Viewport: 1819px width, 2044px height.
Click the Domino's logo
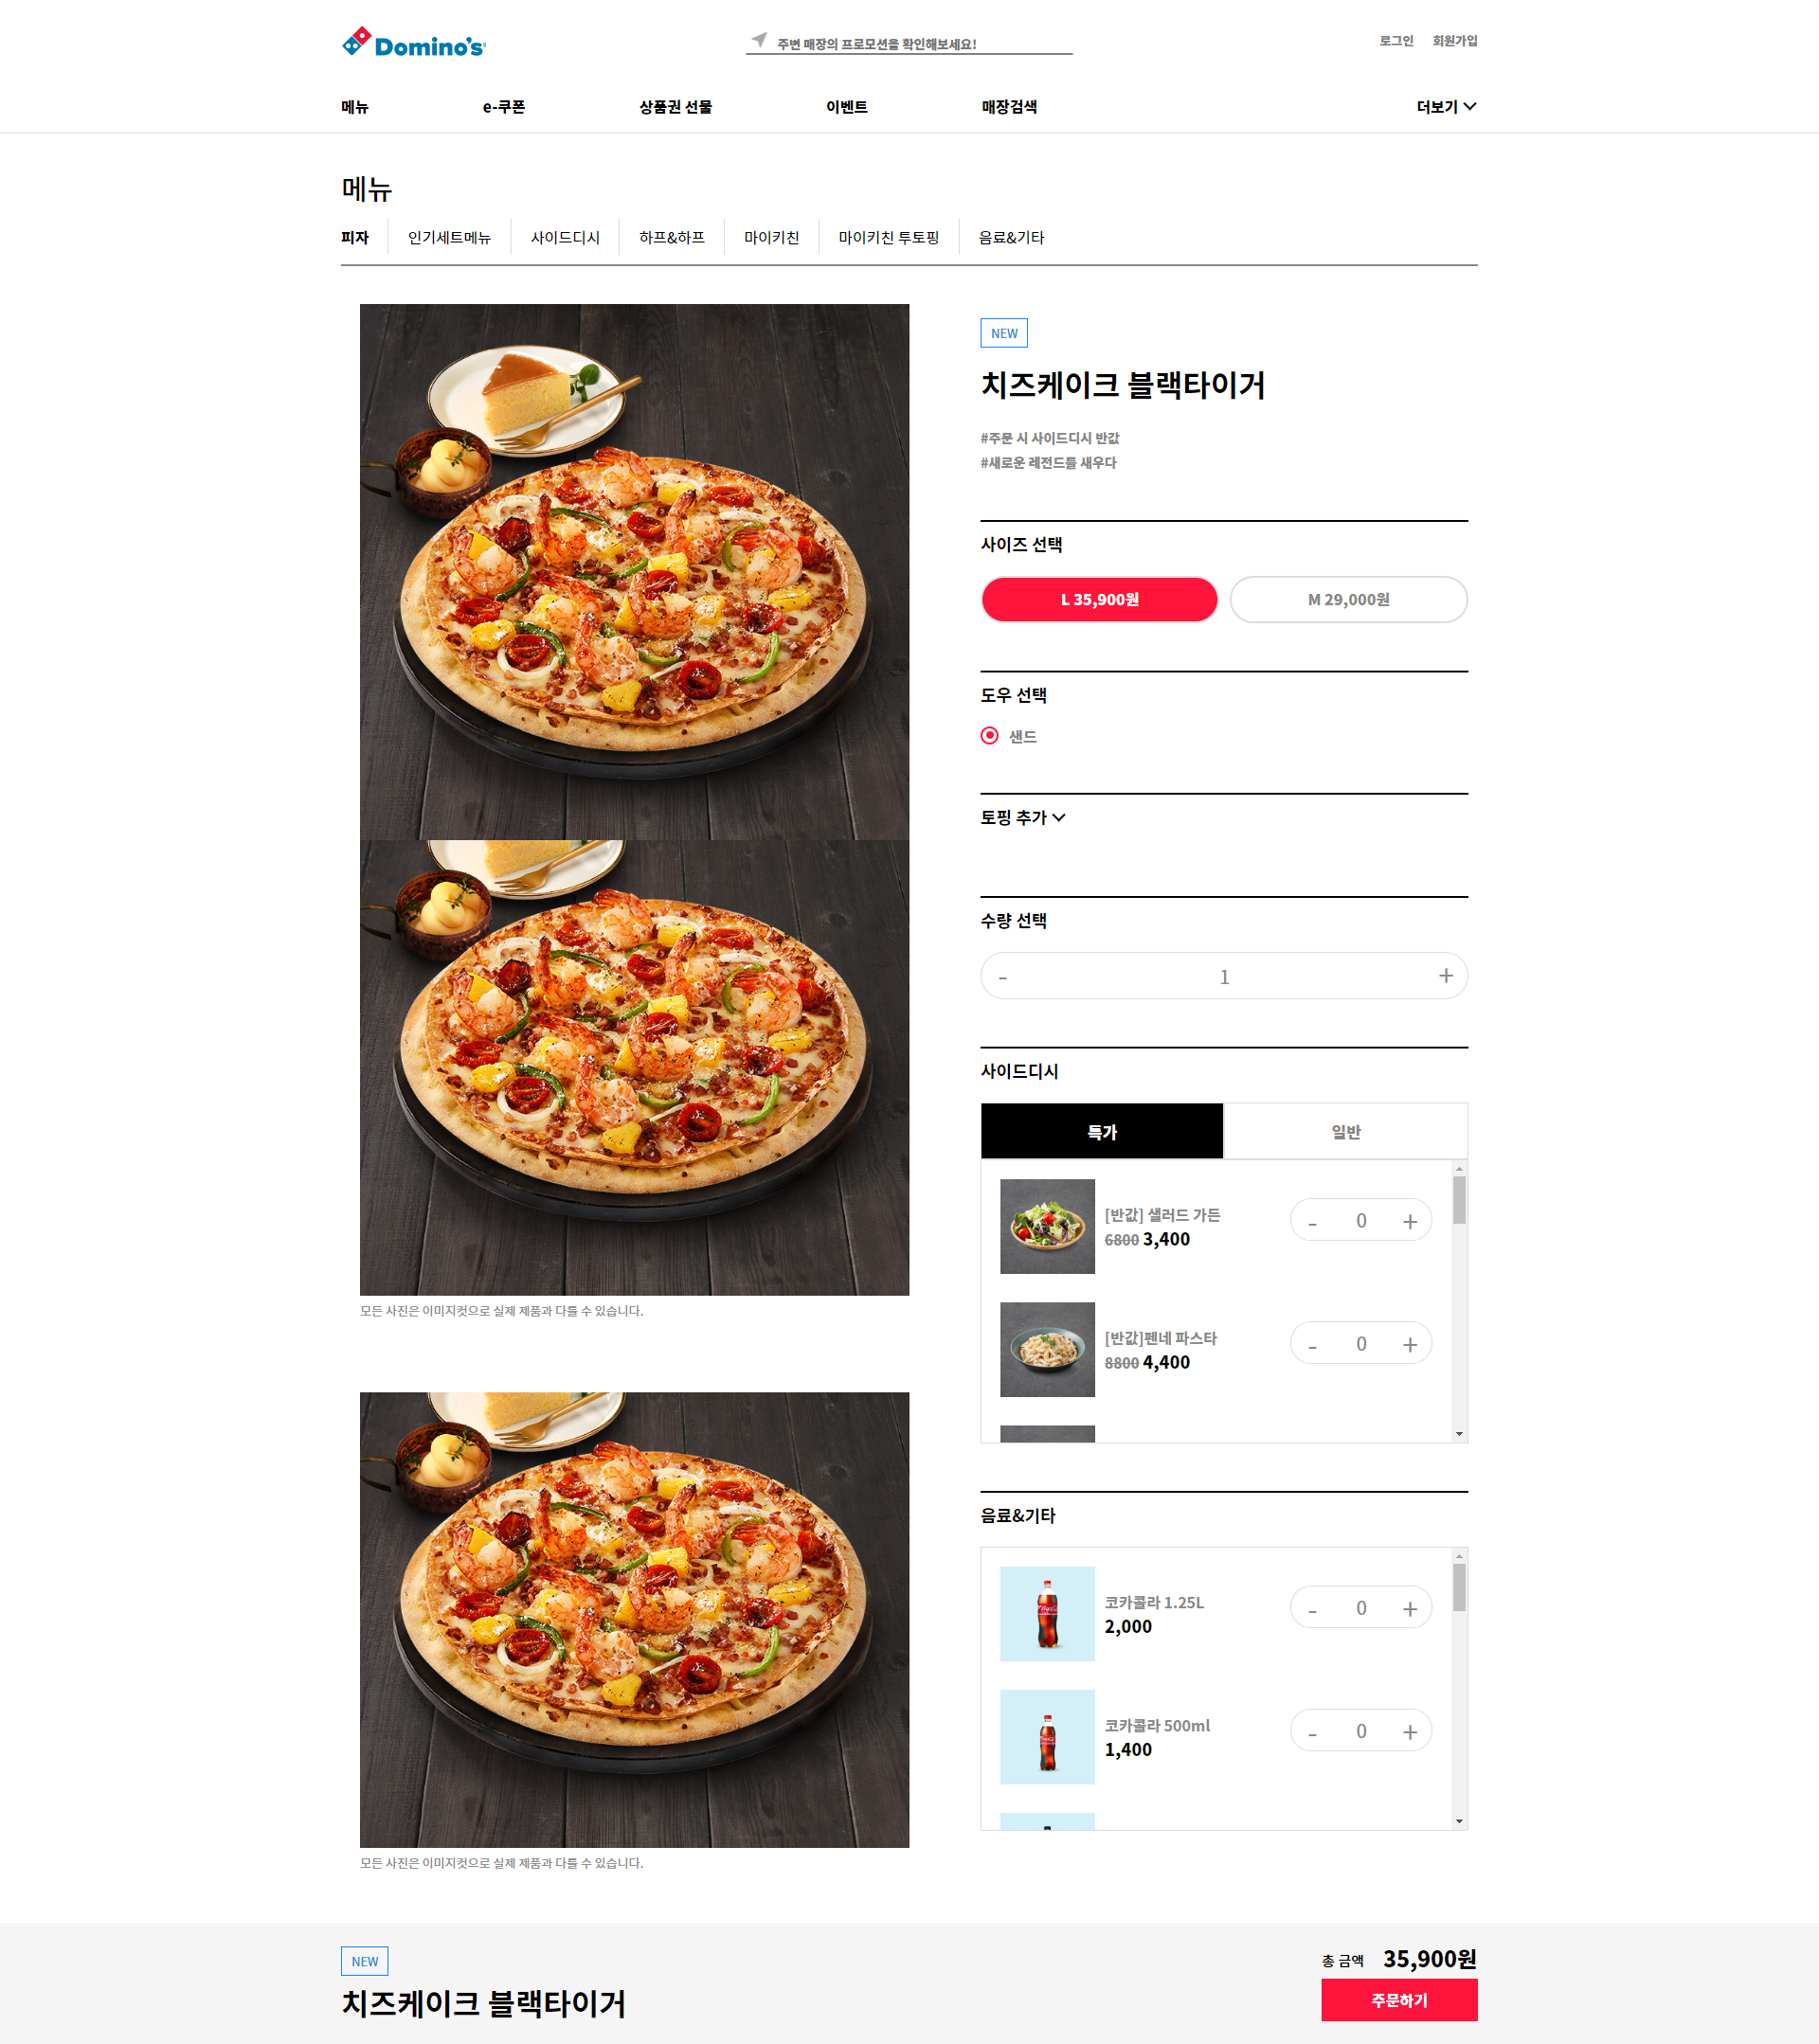click(x=413, y=44)
